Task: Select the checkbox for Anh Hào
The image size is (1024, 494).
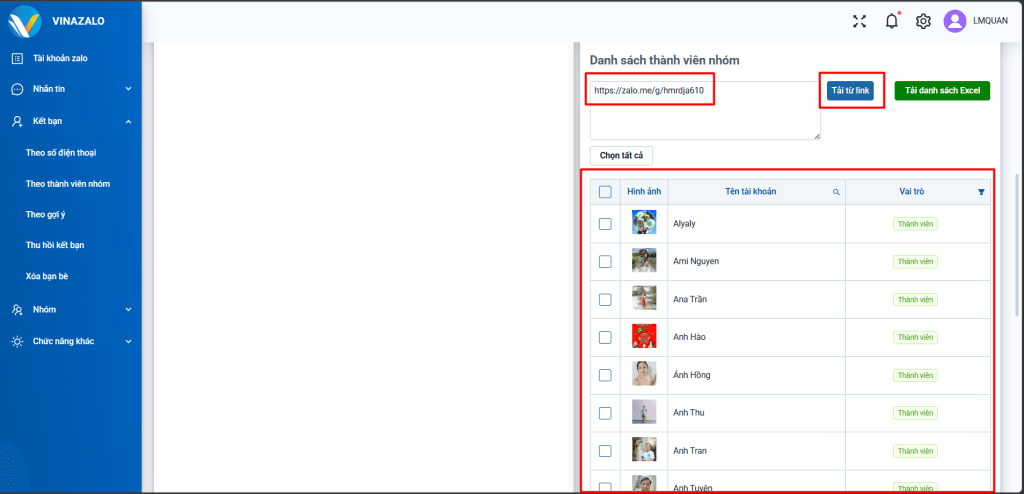Action: point(605,337)
